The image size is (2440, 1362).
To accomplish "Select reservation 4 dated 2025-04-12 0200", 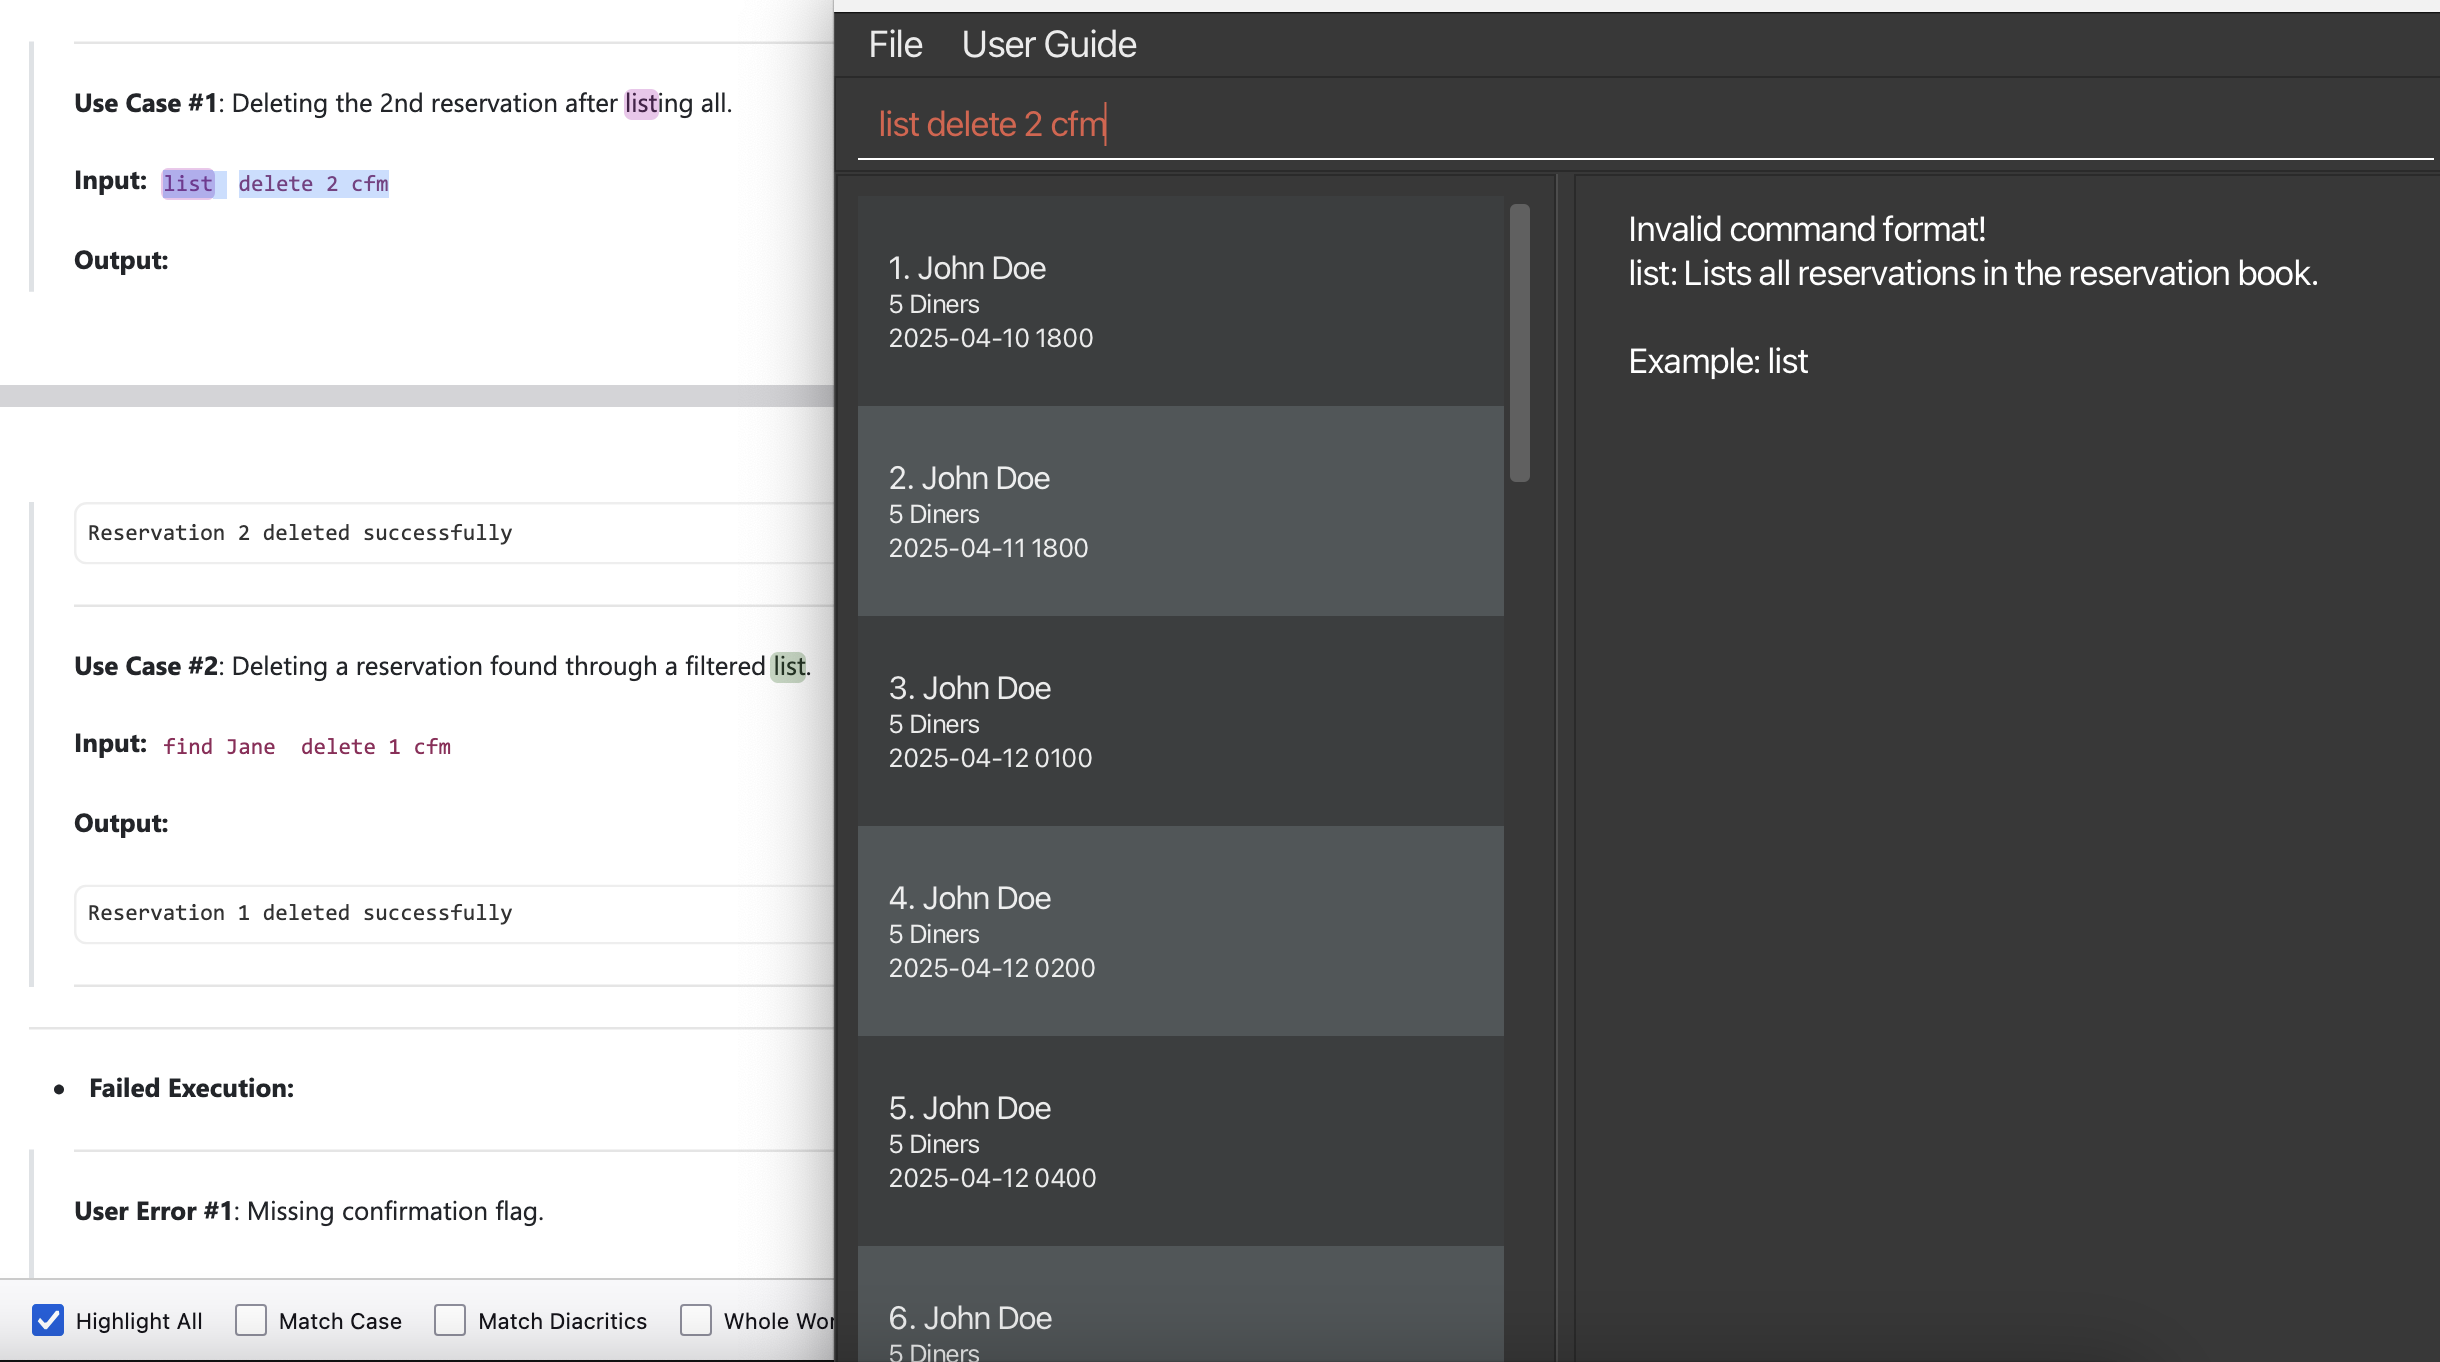I will click(x=1180, y=931).
